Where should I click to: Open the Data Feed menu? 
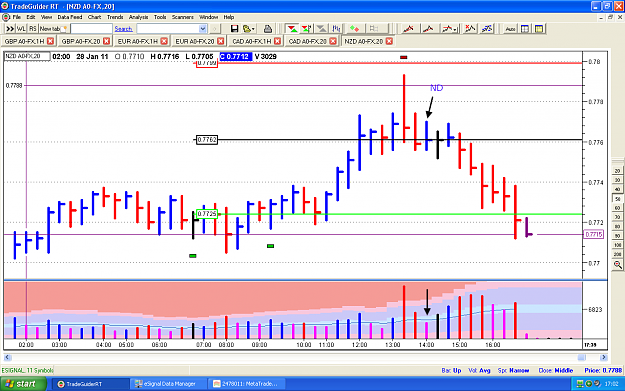coord(69,17)
